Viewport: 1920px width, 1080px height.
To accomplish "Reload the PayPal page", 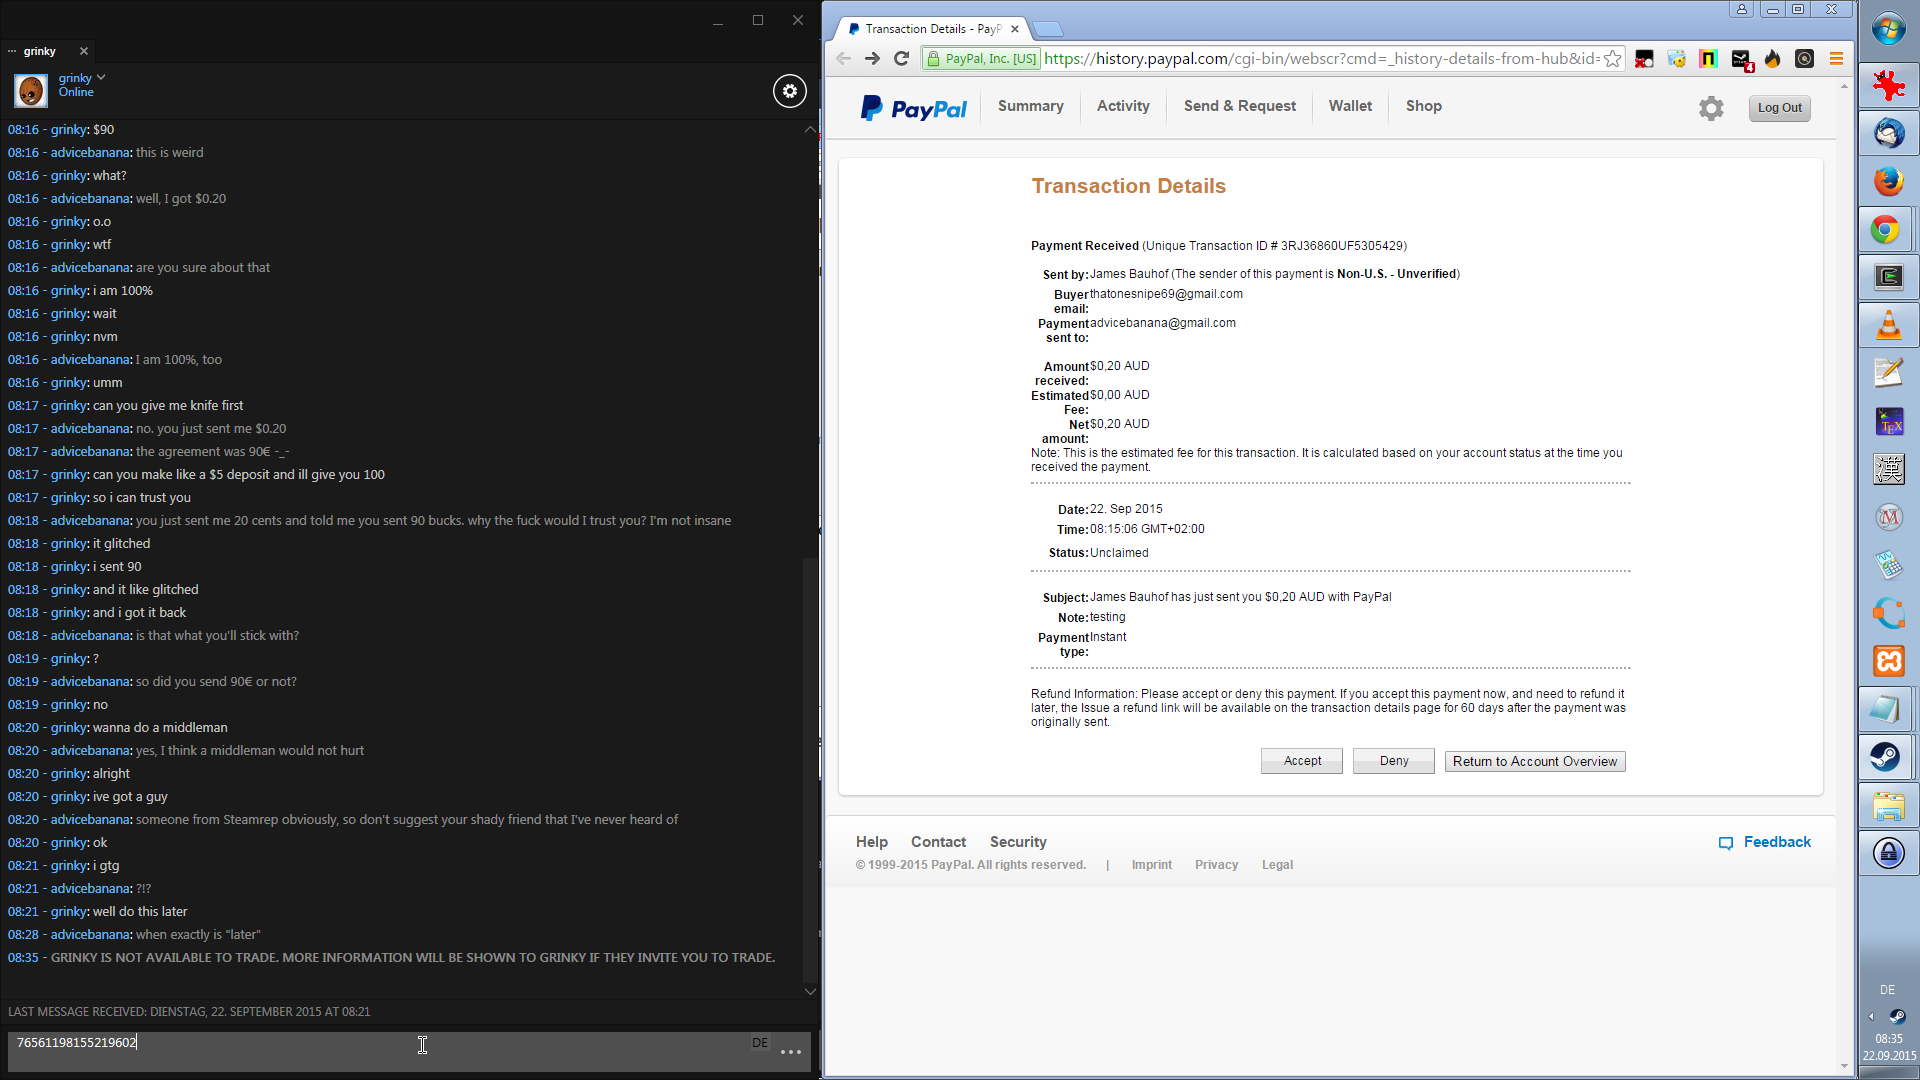I will (901, 59).
